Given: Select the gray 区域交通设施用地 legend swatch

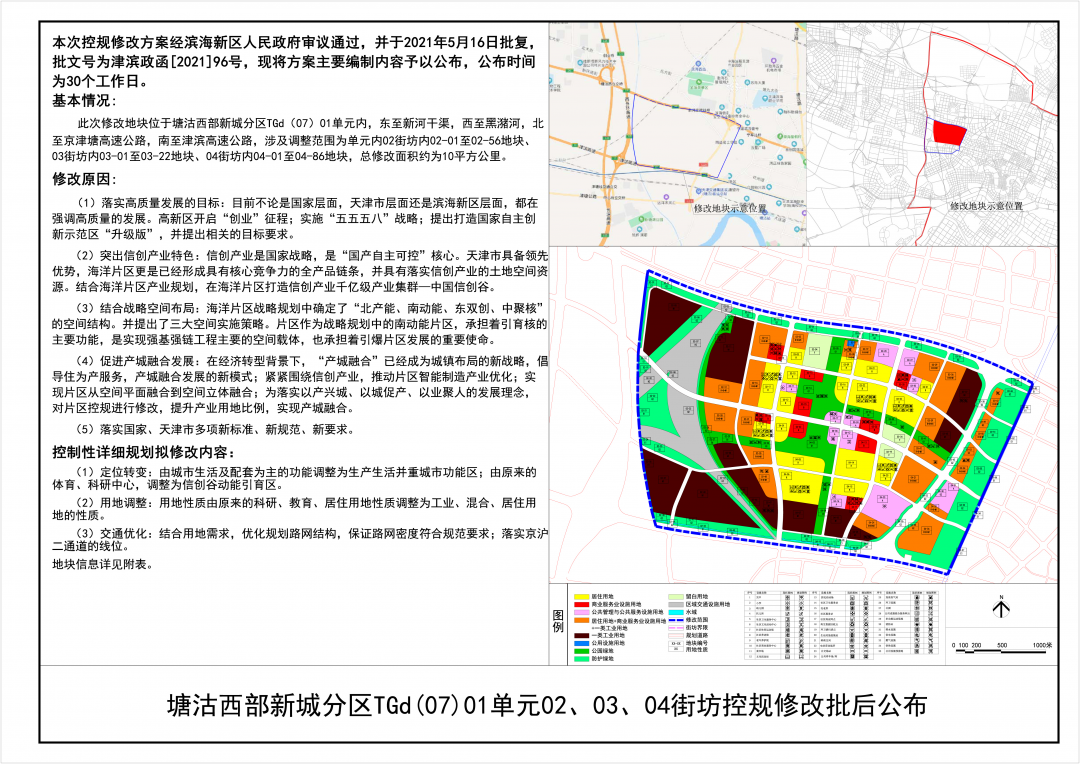Looking at the screenshot, I should (x=676, y=604).
